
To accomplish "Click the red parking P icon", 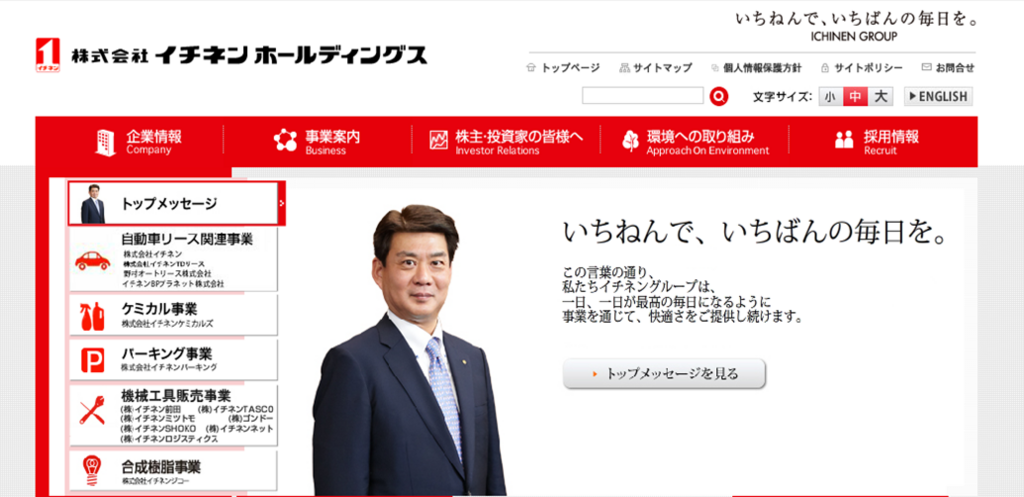I will point(92,360).
